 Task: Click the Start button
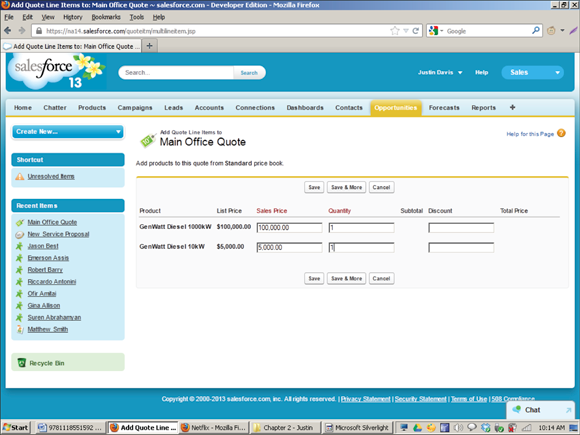click(15, 427)
